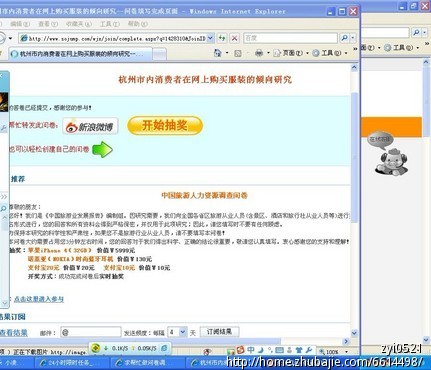Open the 收藏夹(A) menu

click(x=79, y=24)
